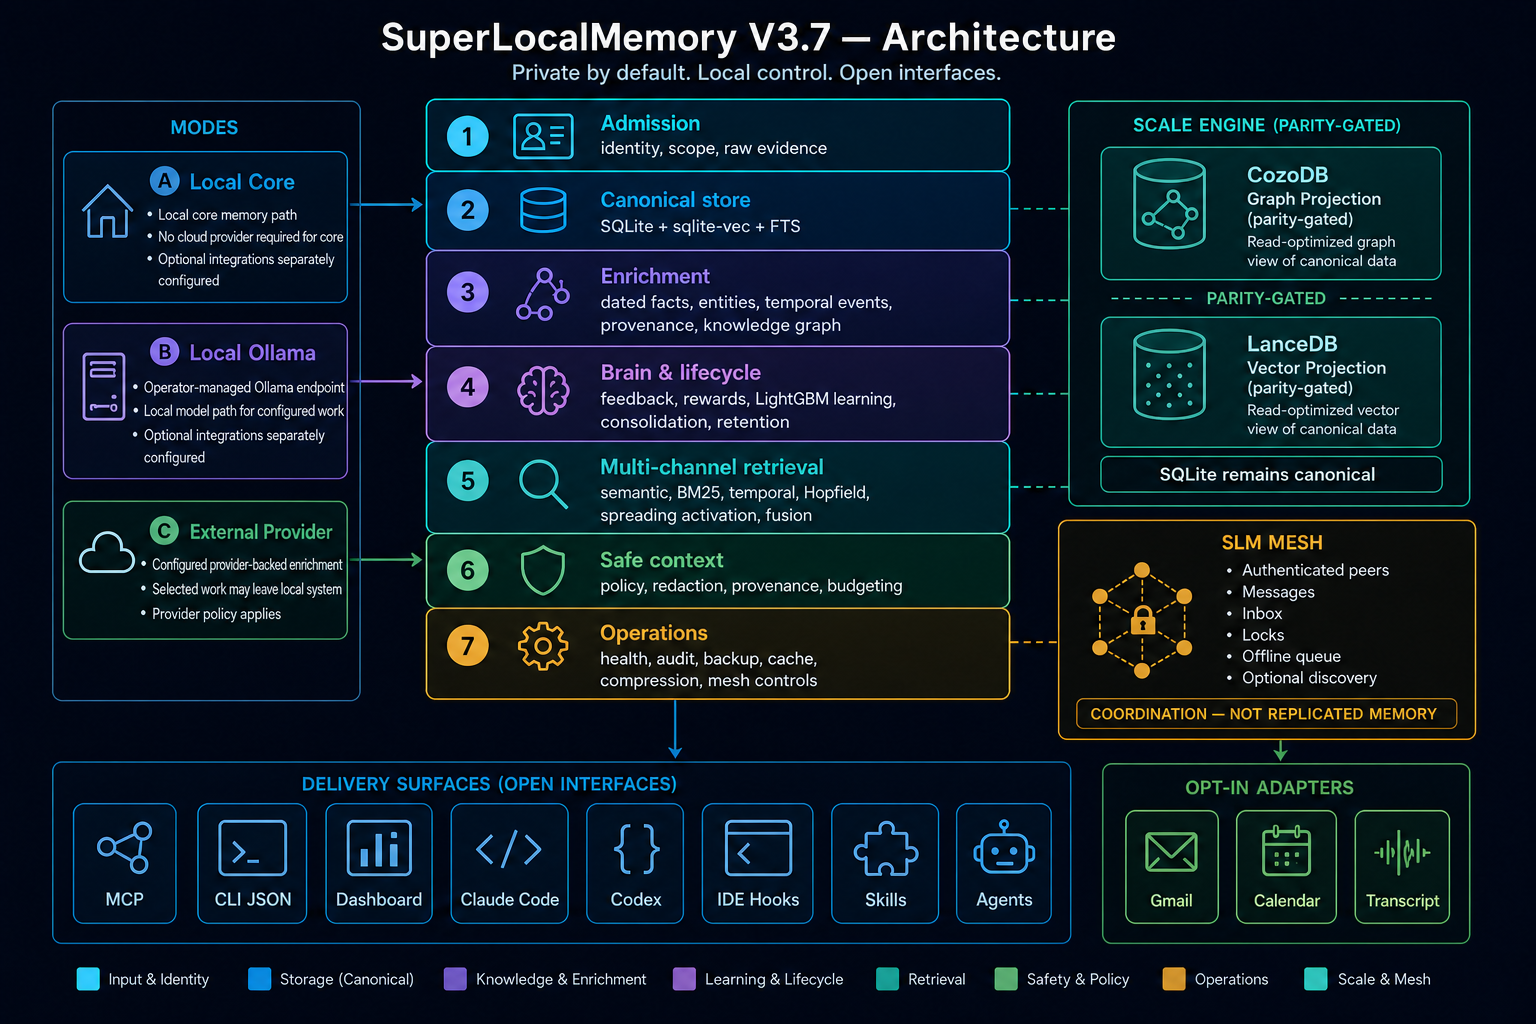The image size is (1536, 1024).
Task: Click the number 2 circle badge
Action: coord(468,211)
